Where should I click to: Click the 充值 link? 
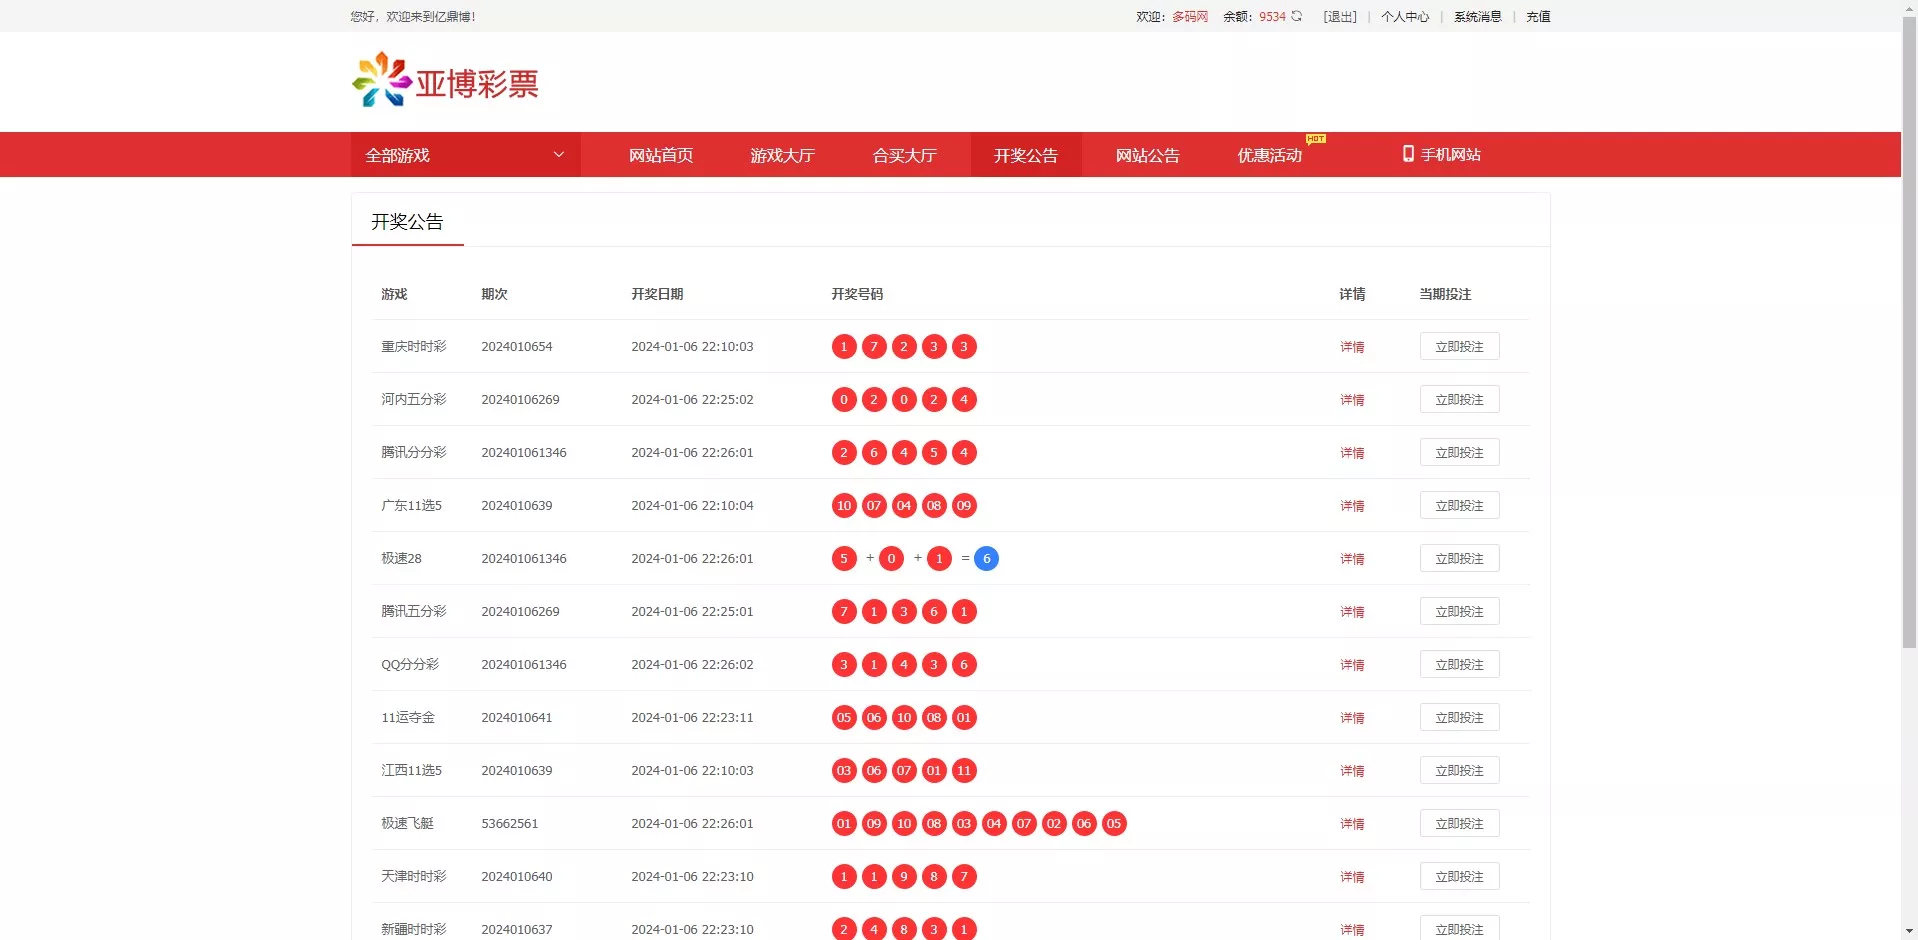point(1537,16)
